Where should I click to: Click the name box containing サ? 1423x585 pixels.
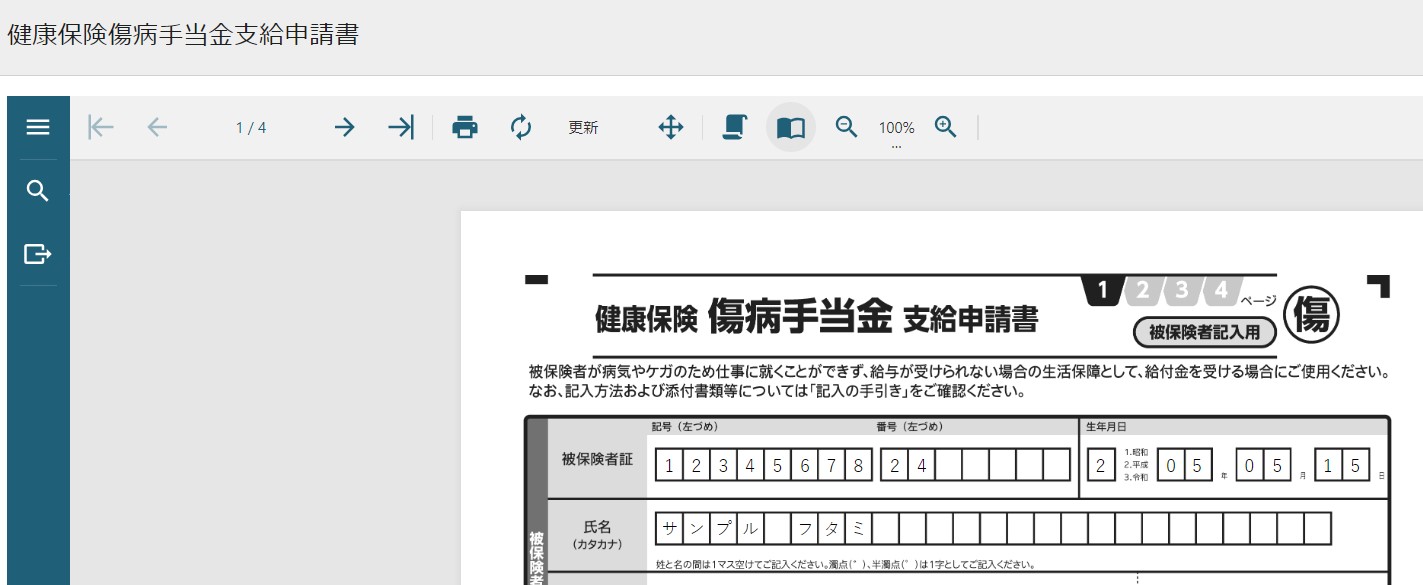pos(669,528)
